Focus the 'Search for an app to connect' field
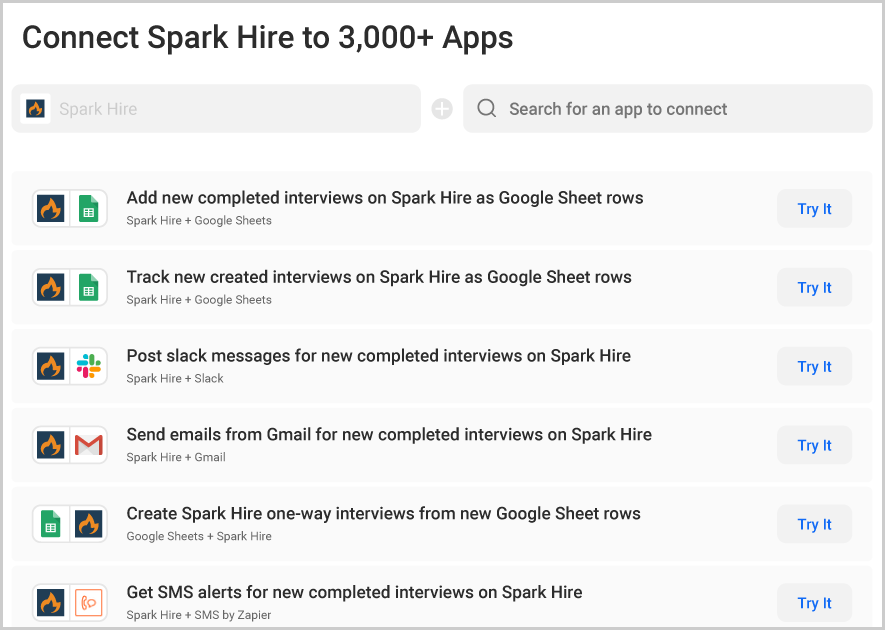This screenshot has width=885, height=630. click(668, 108)
